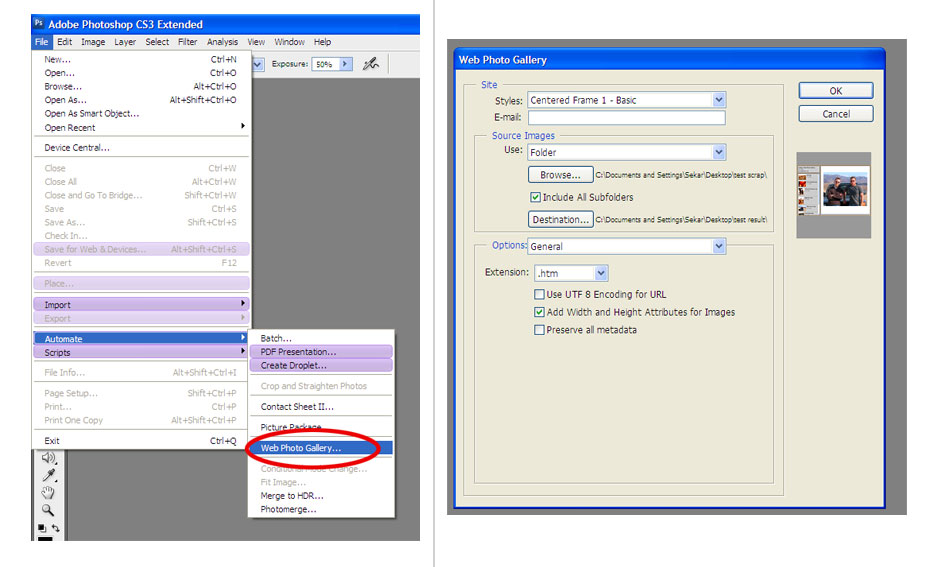Click the Exposure 50% value field
Viewport: 943px width, 567px height.
click(x=325, y=64)
